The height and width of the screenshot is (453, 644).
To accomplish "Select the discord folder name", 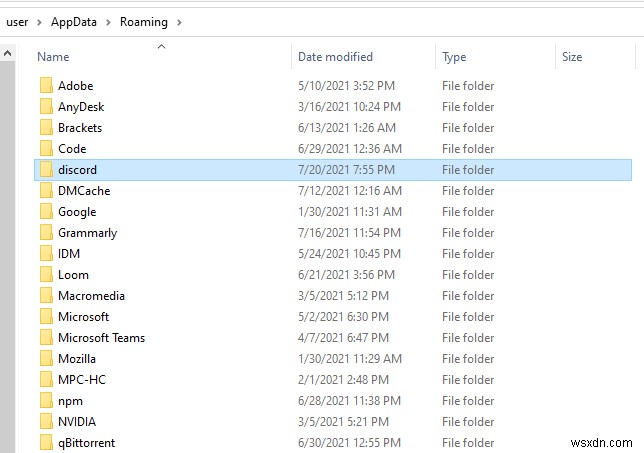I will tap(77, 169).
